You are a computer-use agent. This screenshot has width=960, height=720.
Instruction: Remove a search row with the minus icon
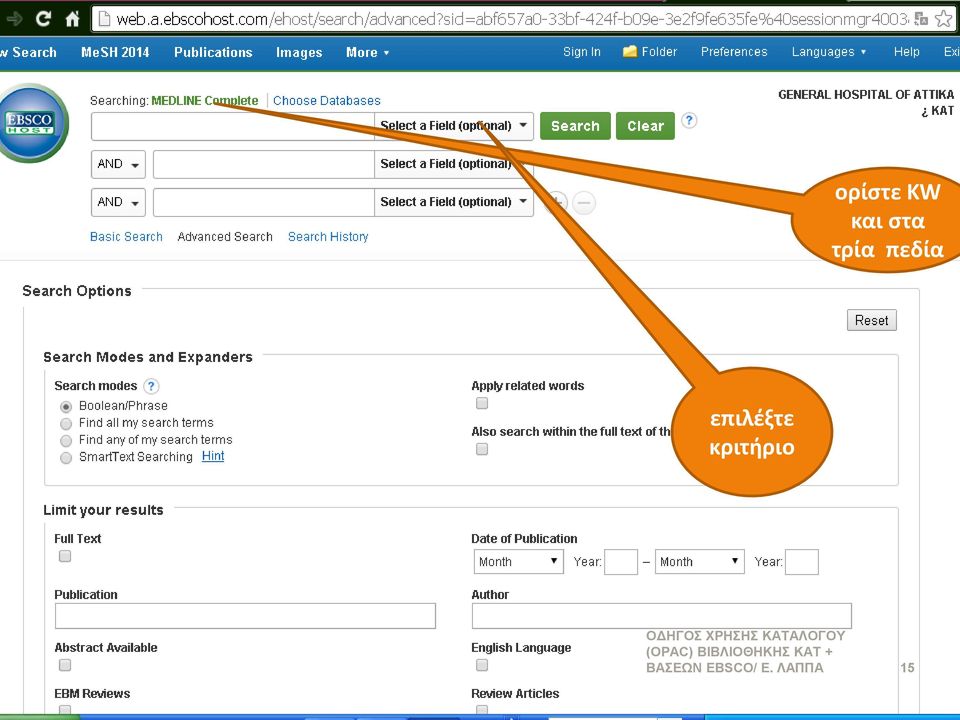[584, 203]
